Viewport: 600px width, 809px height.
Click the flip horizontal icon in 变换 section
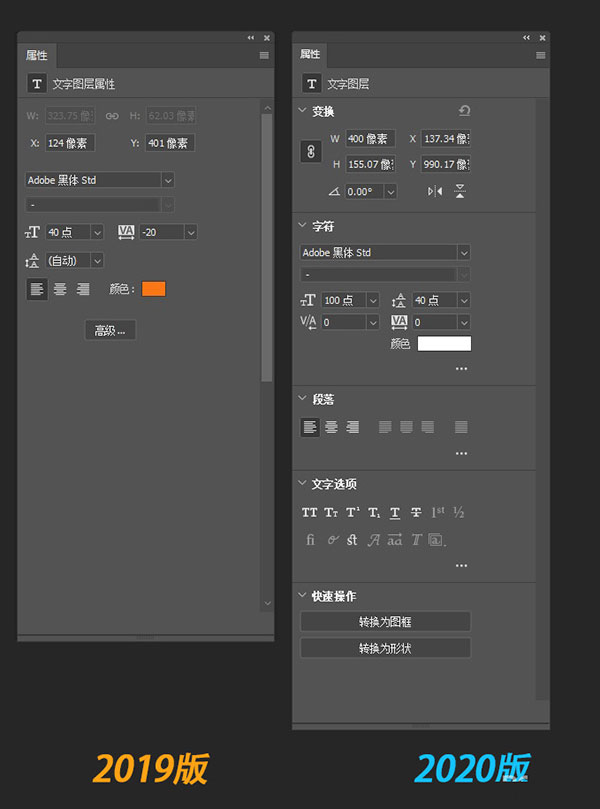click(435, 191)
